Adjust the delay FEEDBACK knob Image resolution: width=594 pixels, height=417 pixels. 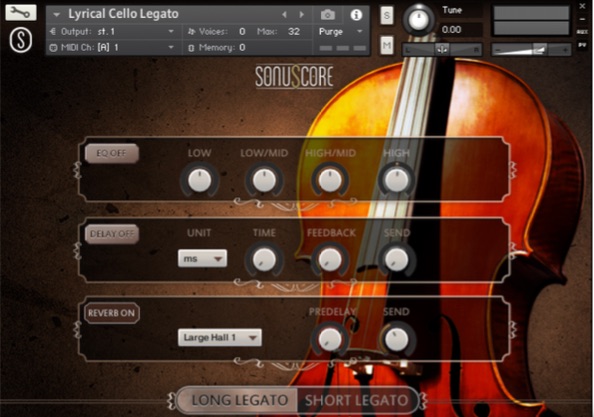[330, 260]
